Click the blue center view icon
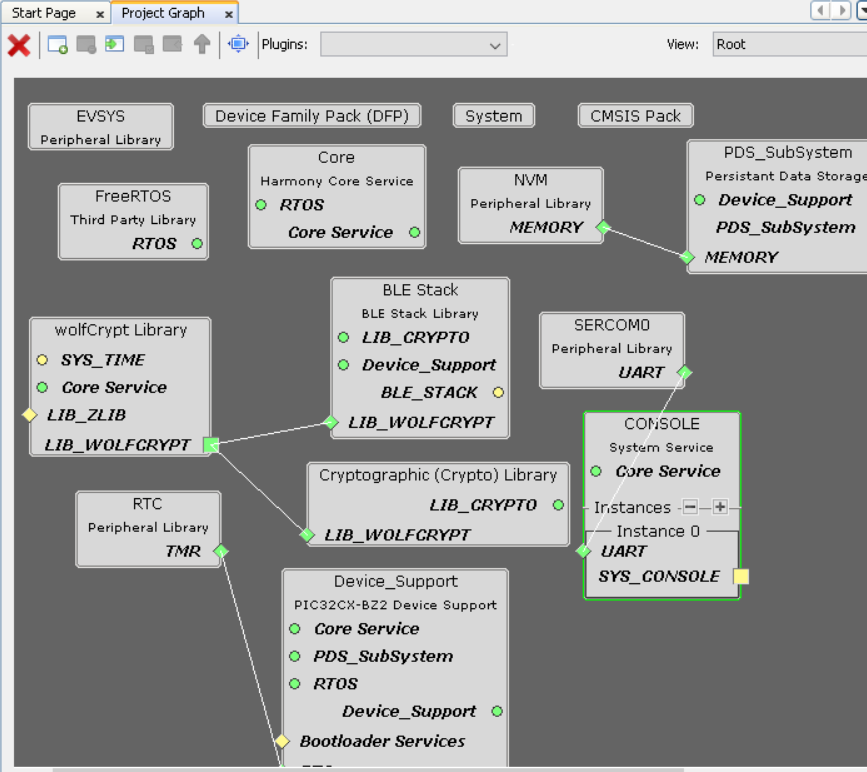 click(x=238, y=45)
